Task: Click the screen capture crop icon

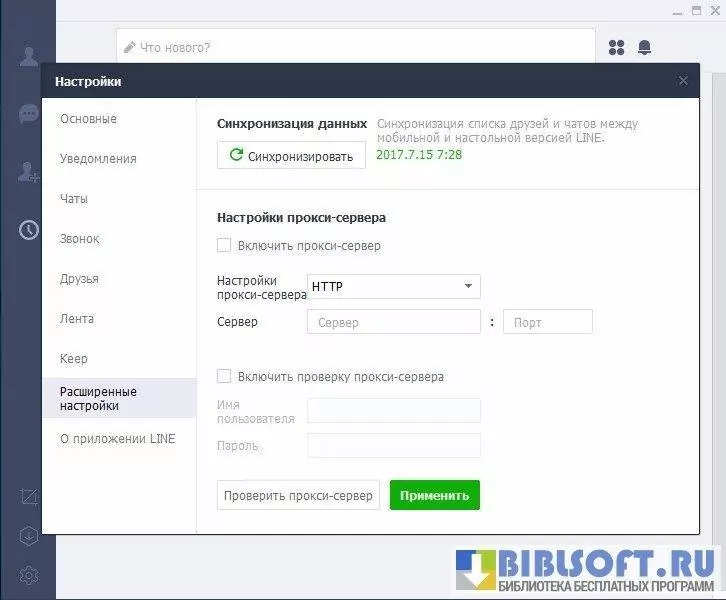Action: 29,496
